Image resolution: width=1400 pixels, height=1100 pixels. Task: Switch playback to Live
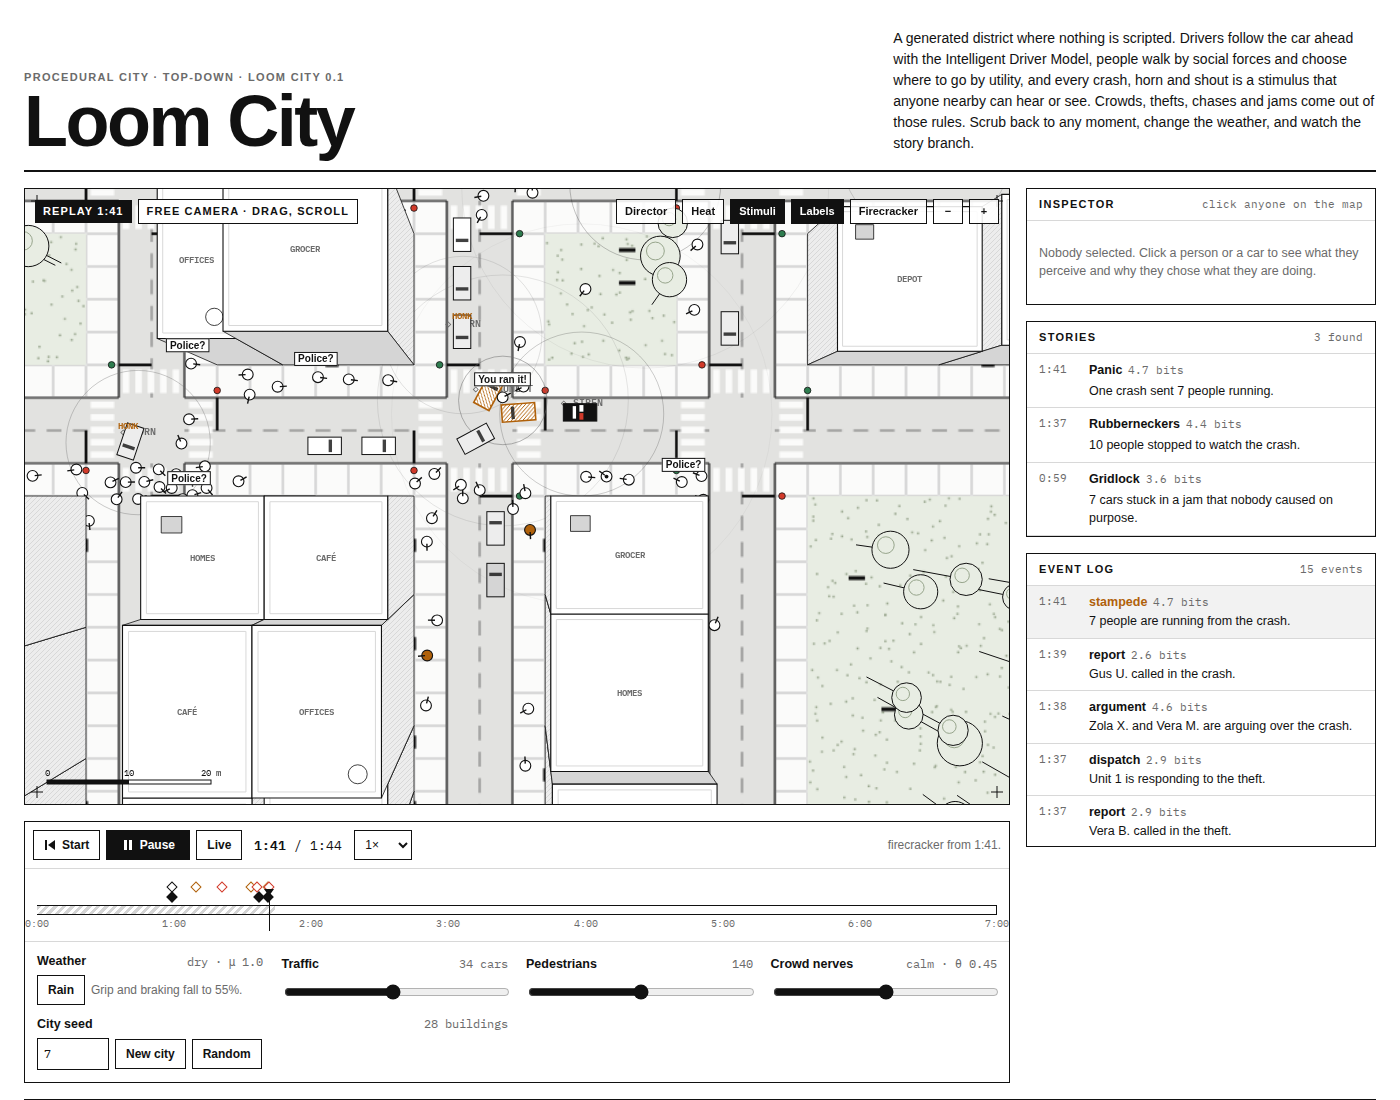[x=219, y=845]
